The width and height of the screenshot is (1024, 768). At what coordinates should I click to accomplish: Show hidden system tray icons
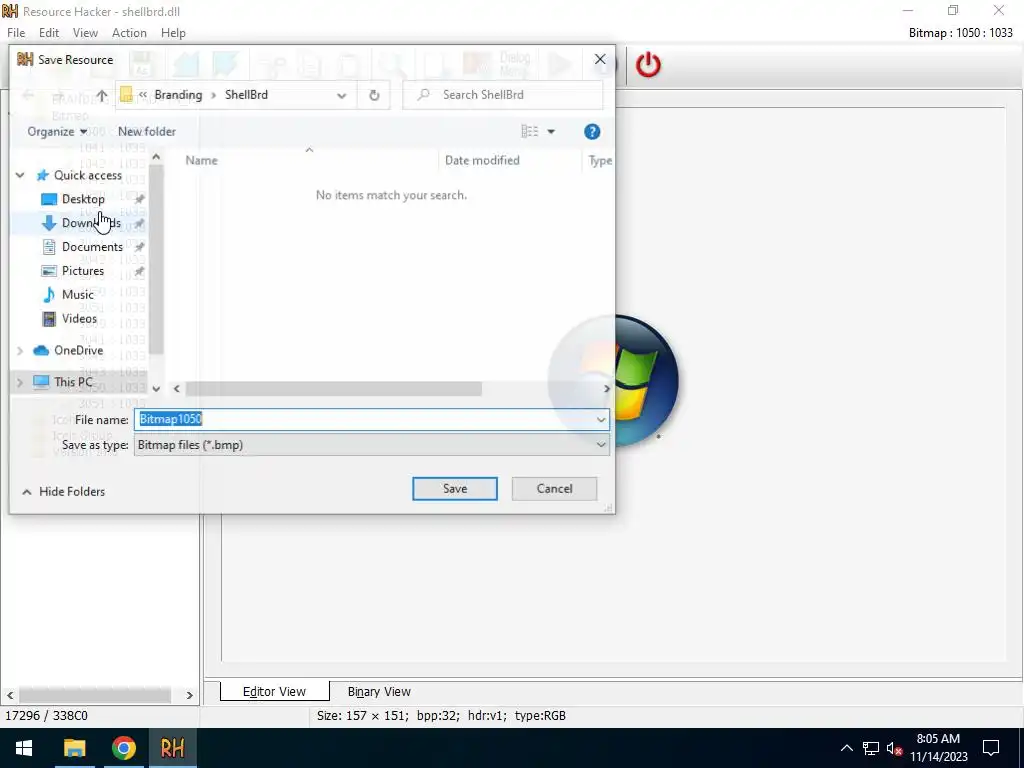[x=846, y=748]
